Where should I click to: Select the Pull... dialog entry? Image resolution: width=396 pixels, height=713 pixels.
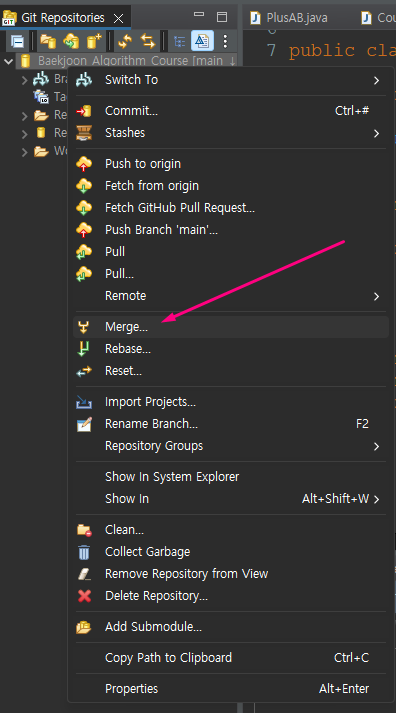click(231, 274)
